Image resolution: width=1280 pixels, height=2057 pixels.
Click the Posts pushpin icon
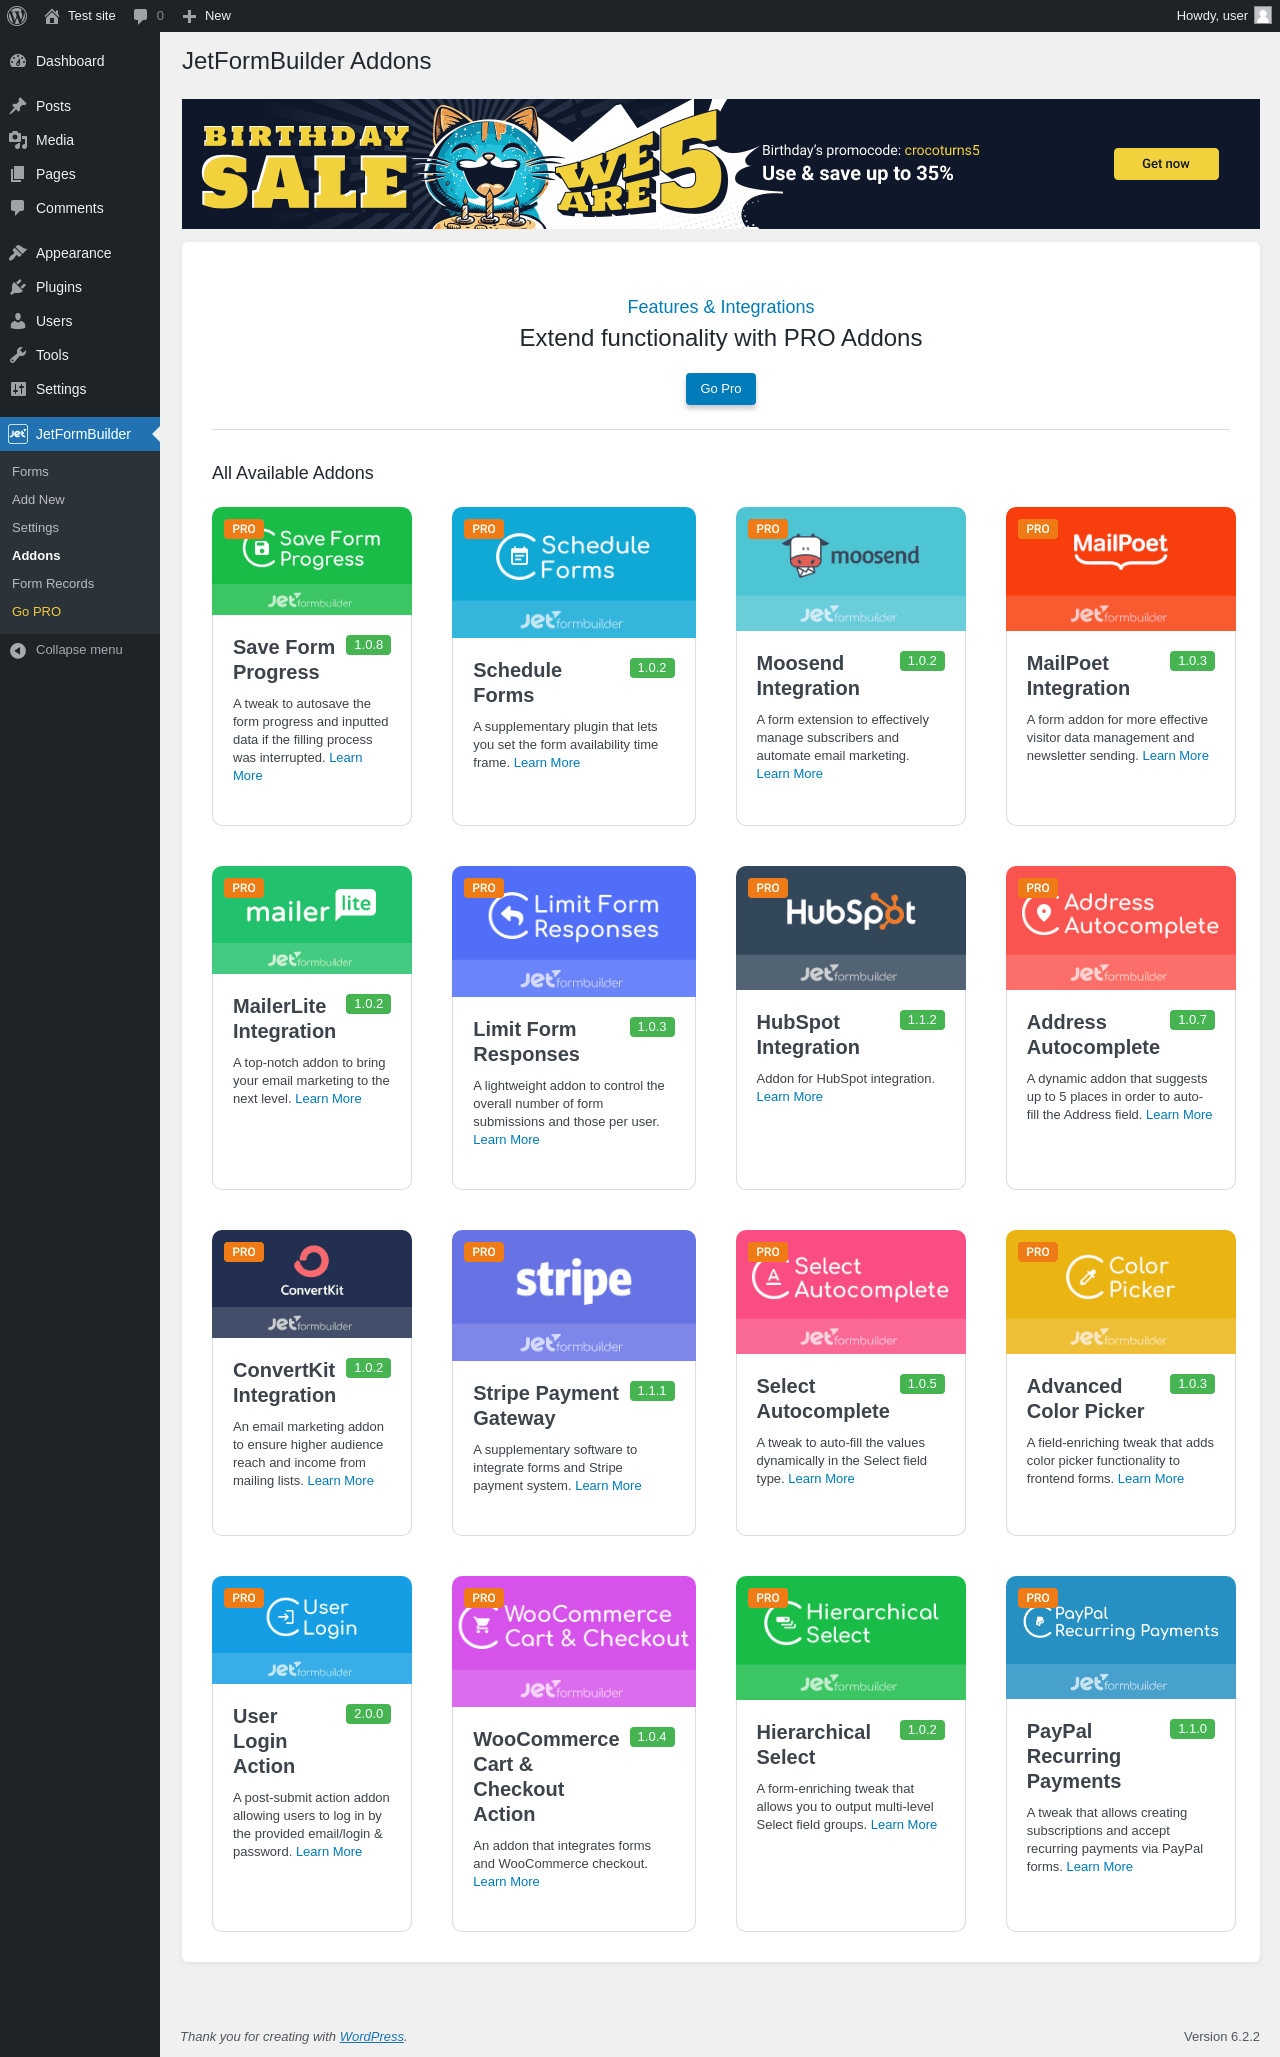[x=18, y=106]
